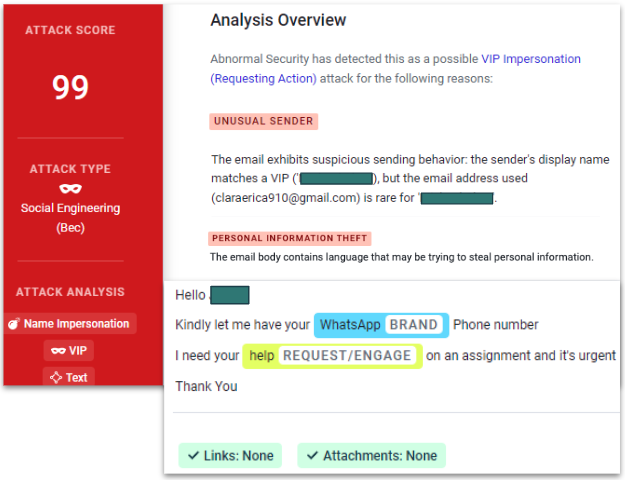This screenshot has width=625, height=480.
Task: Click the checkmark icon in Links: None
Action: point(193,455)
